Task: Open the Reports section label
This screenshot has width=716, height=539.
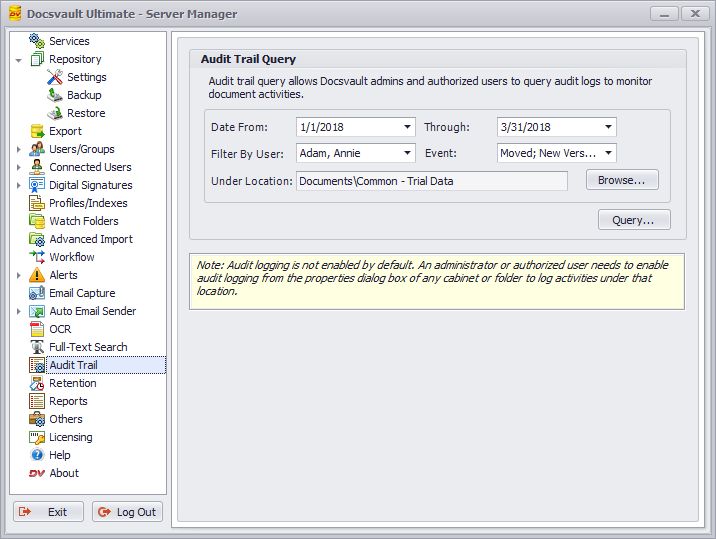Action: point(68,401)
